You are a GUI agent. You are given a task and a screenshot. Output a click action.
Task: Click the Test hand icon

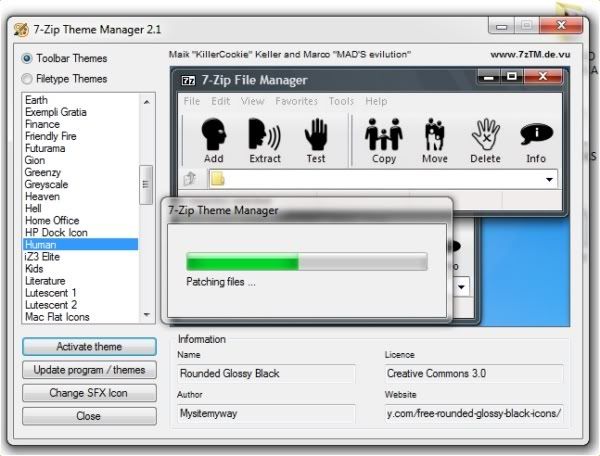(316, 134)
